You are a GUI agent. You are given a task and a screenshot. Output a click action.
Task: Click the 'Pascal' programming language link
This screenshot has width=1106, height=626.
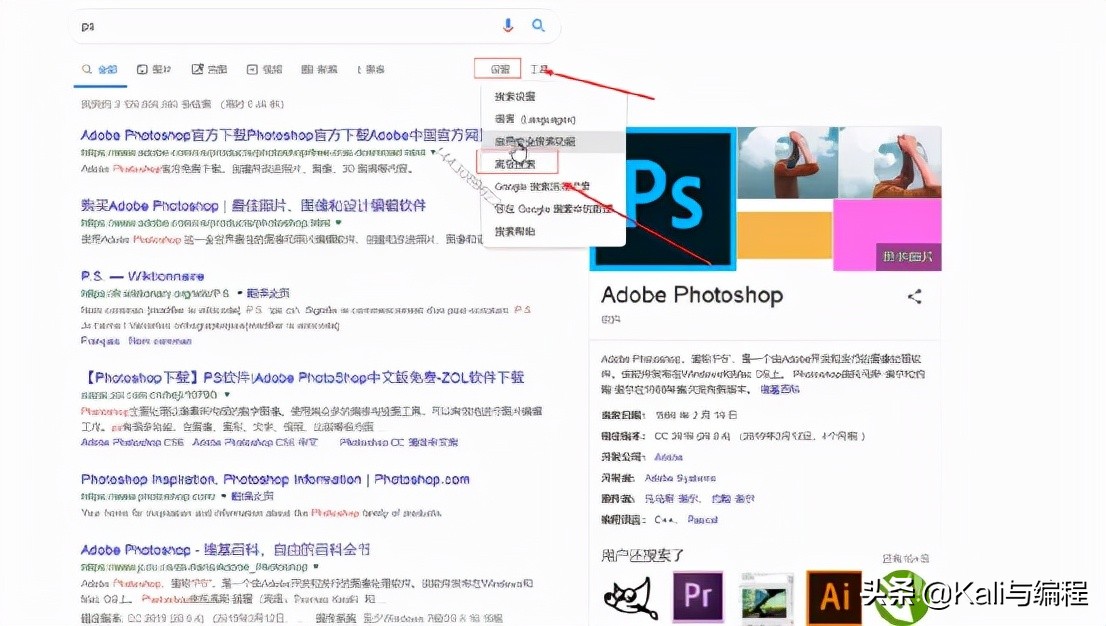click(703, 519)
